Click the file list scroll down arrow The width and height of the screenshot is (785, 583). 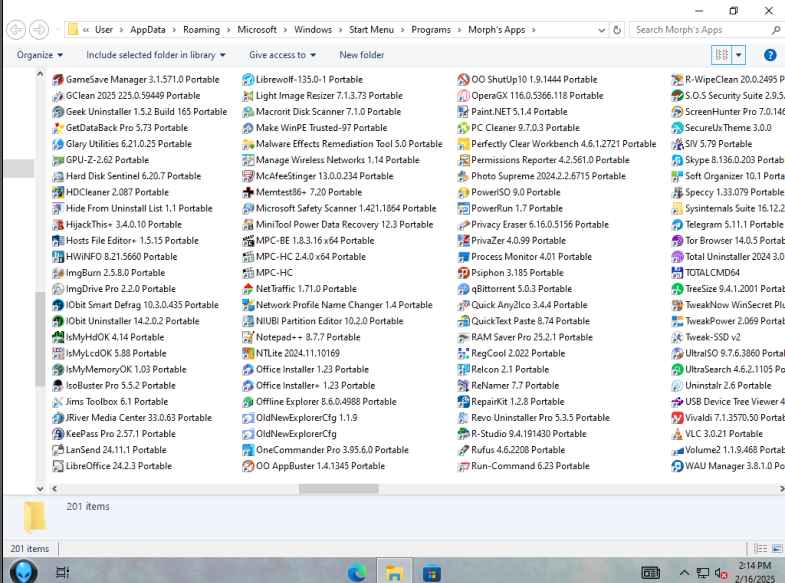[40, 488]
